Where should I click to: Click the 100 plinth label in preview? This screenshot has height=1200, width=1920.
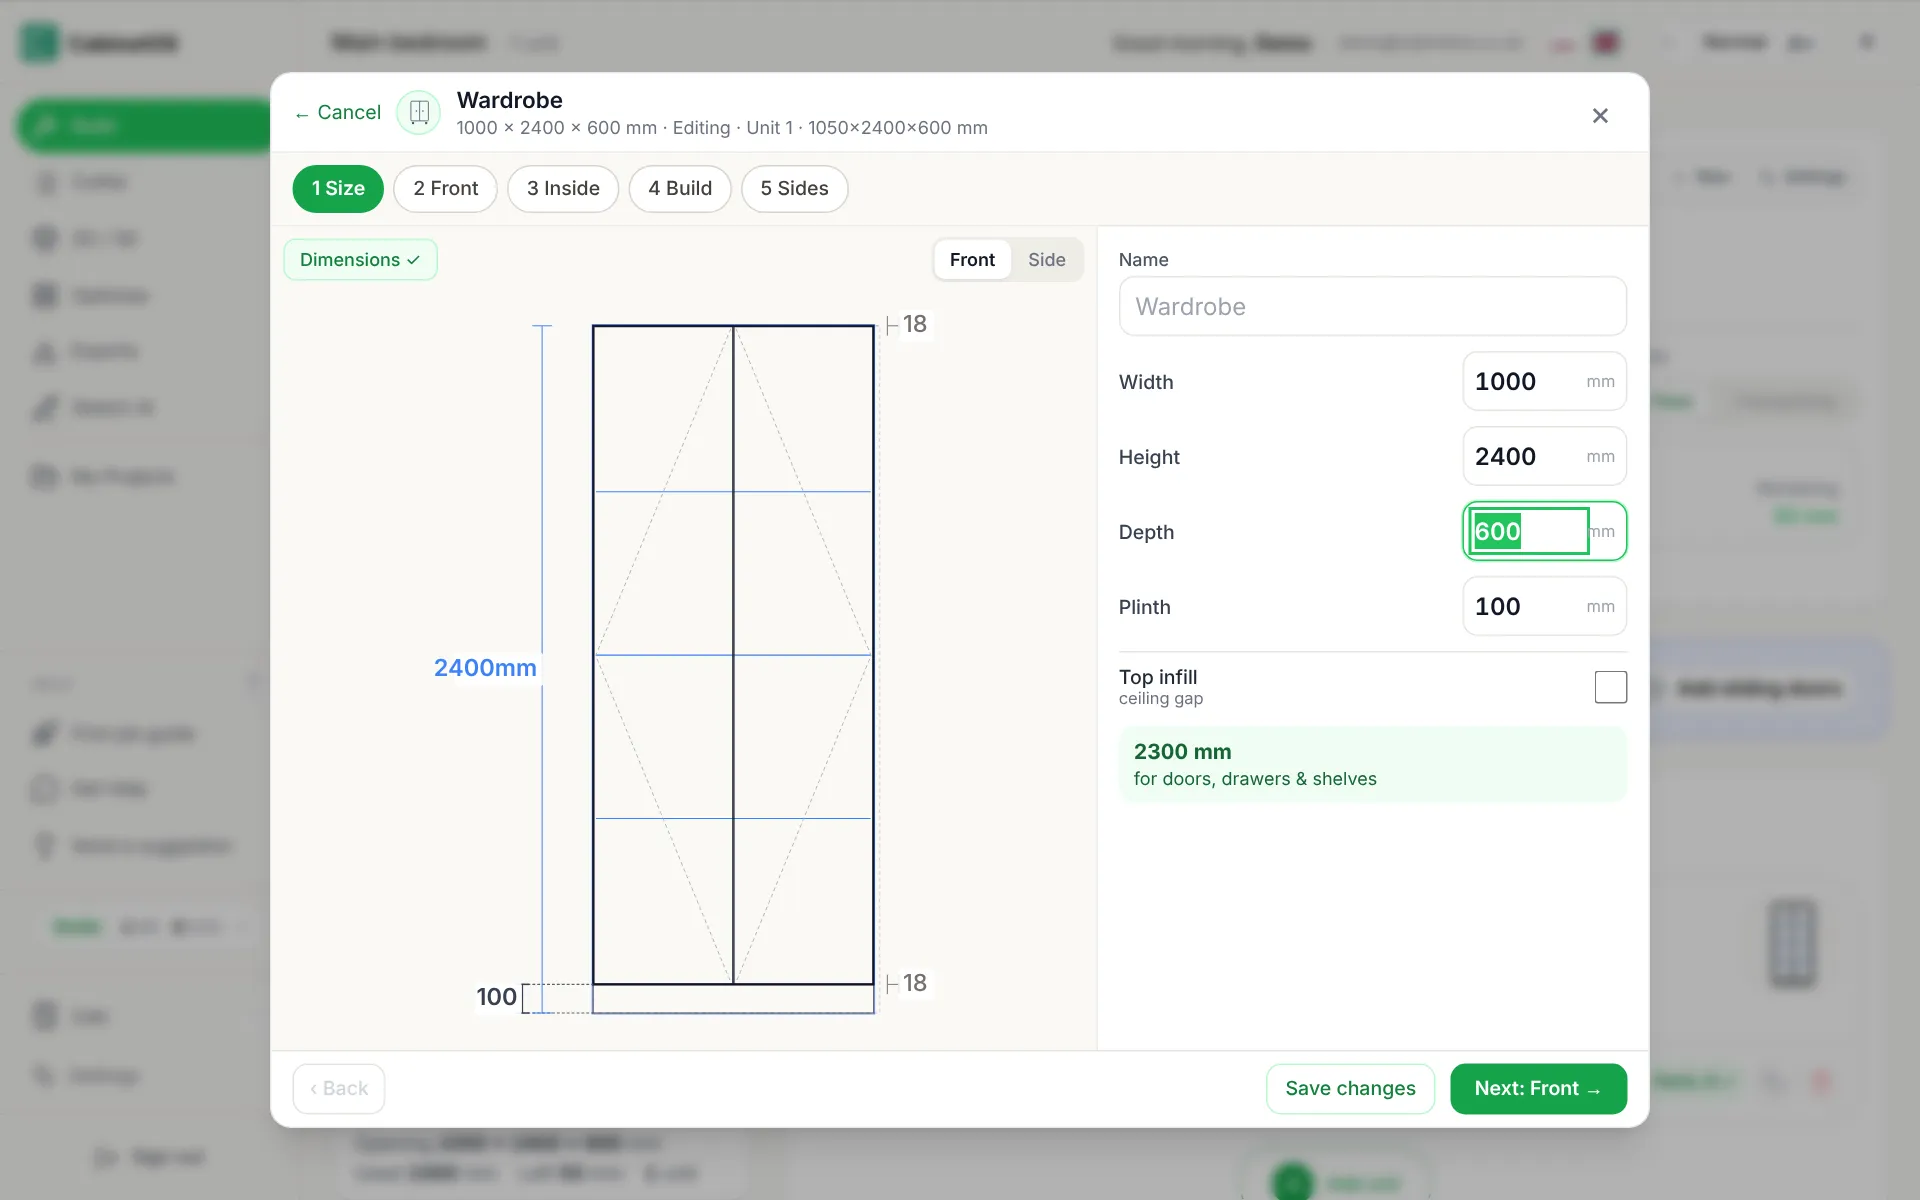point(496,997)
